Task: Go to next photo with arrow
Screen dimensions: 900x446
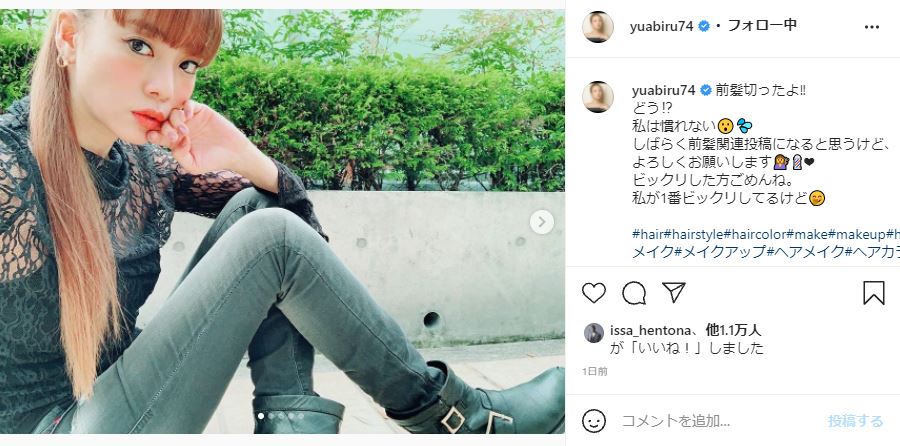Action: point(541,222)
